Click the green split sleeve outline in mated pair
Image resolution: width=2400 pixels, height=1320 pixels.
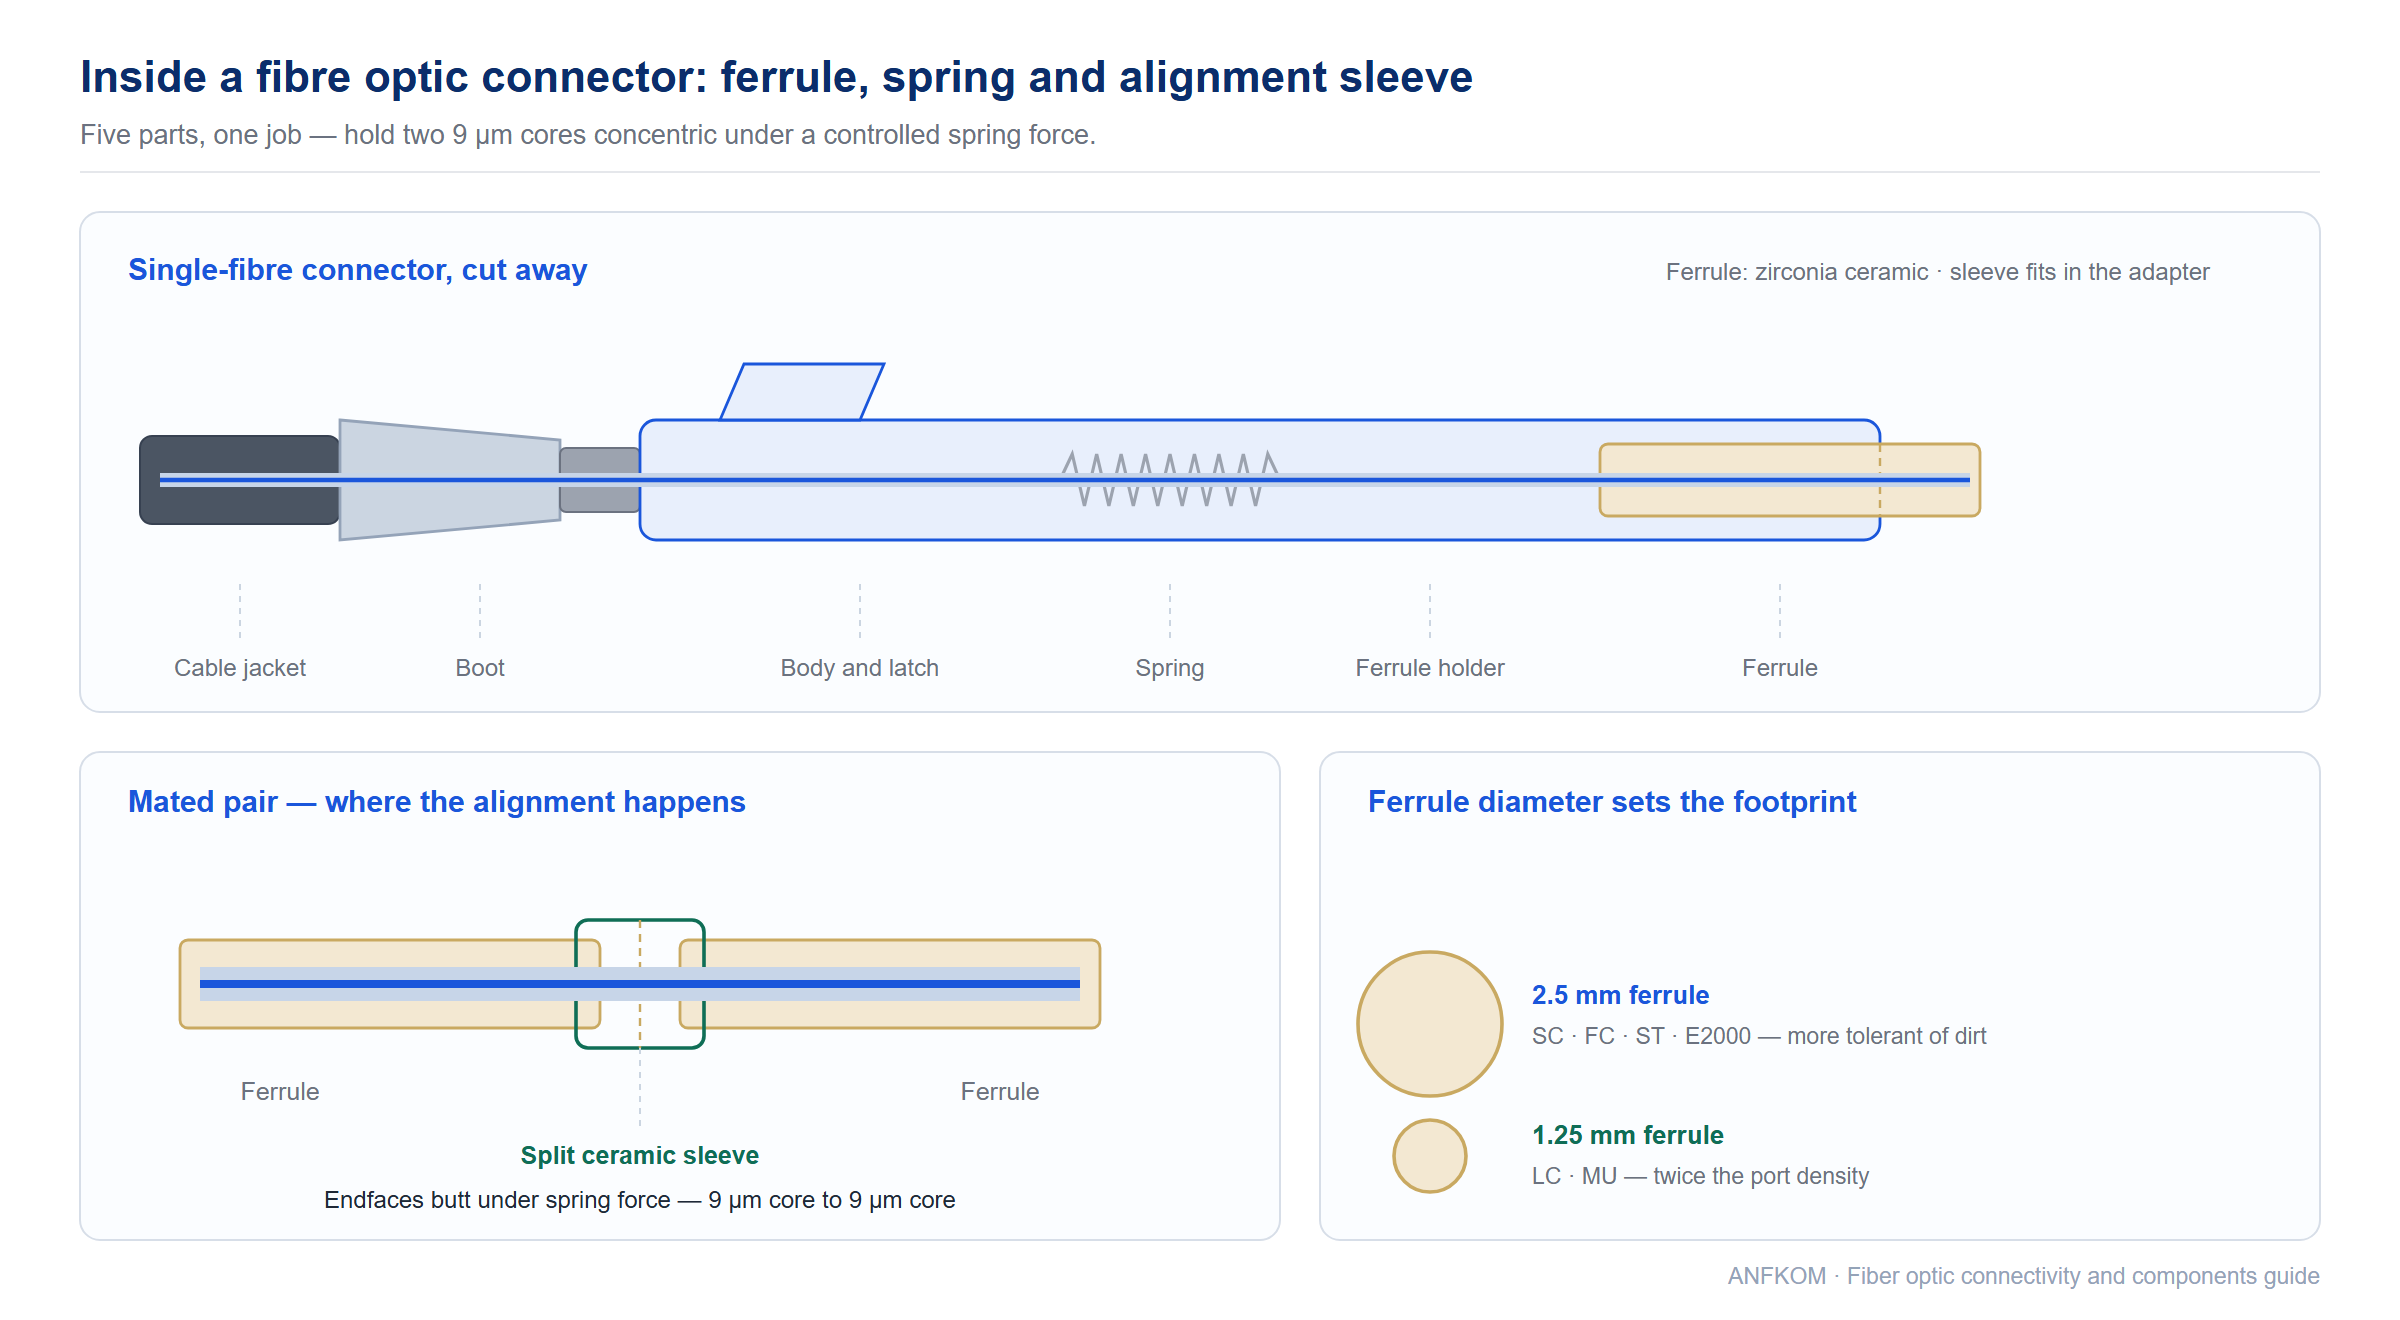tap(640, 984)
